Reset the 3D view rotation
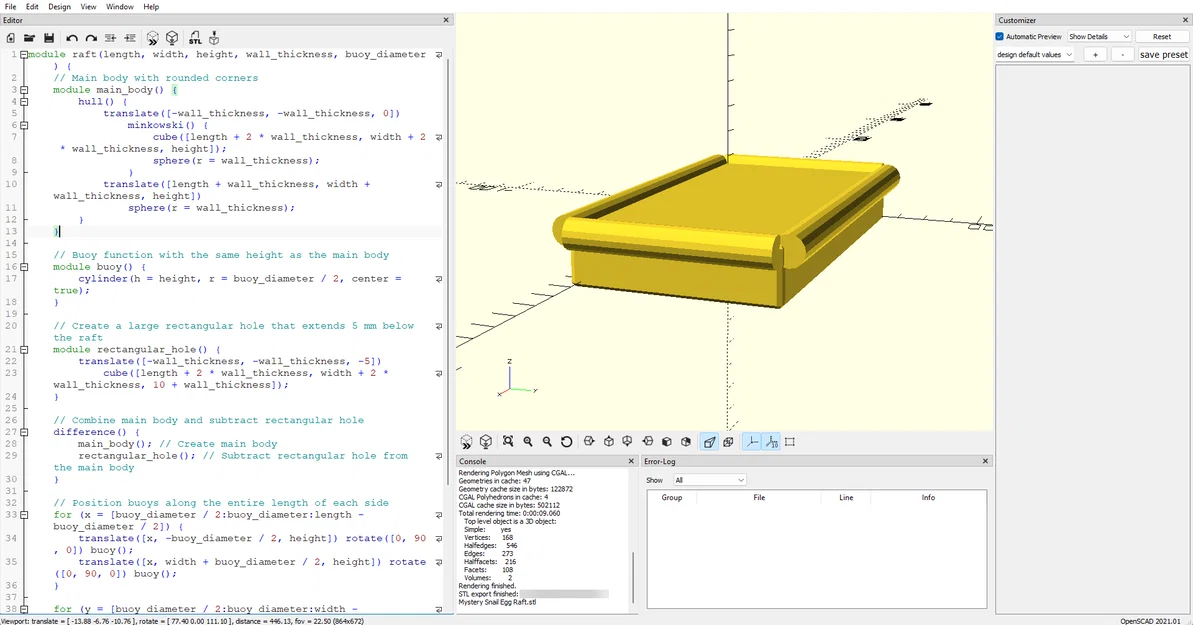The width and height of the screenshot is (1193, 625). click(x=566, y=442)
